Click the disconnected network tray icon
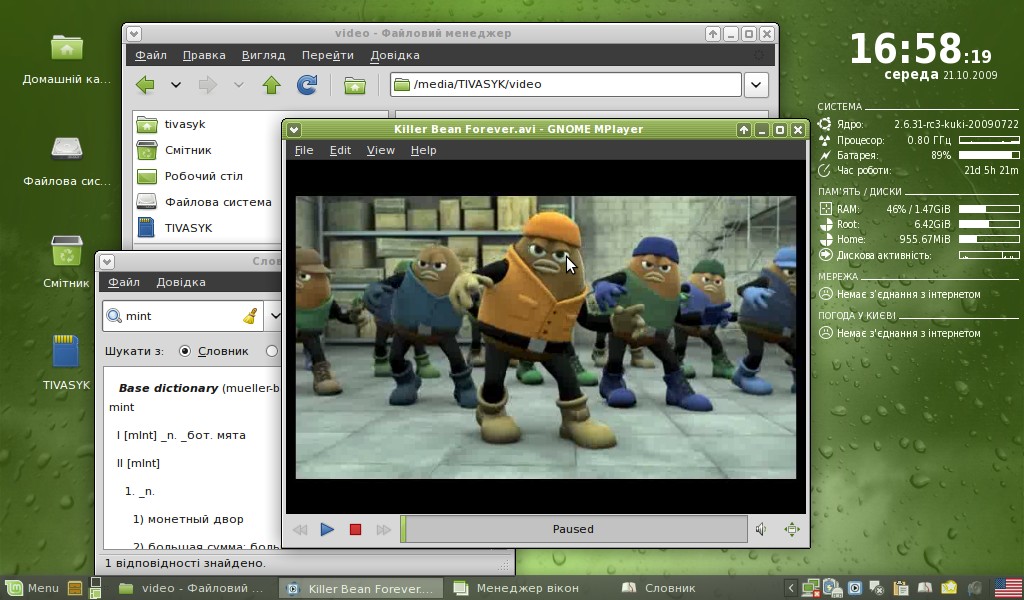 [x=811, y=588]
